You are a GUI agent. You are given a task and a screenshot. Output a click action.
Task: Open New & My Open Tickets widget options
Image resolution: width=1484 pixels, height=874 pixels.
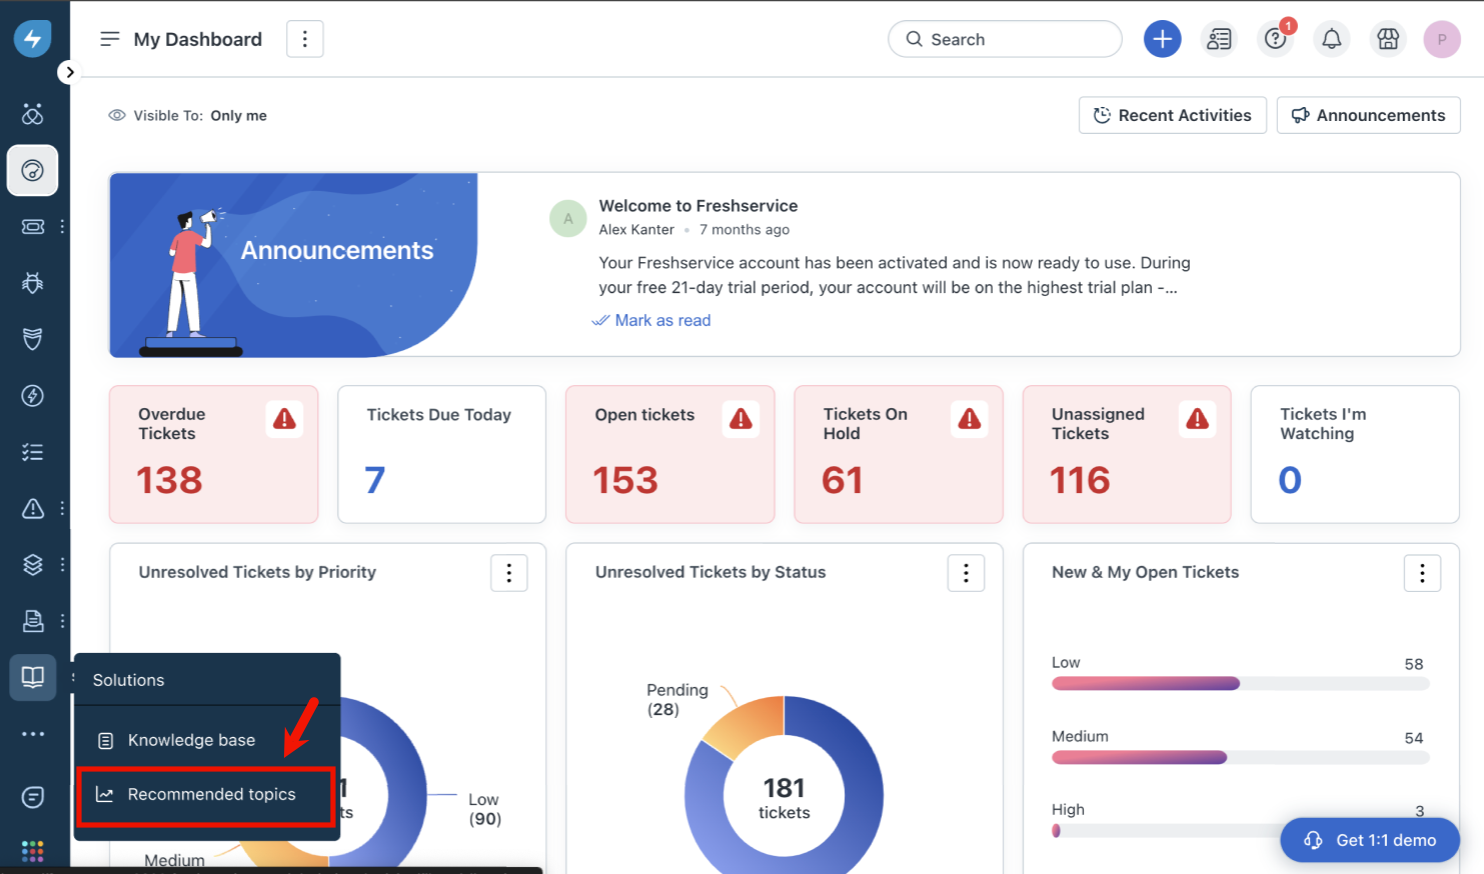pos(1422,573)
